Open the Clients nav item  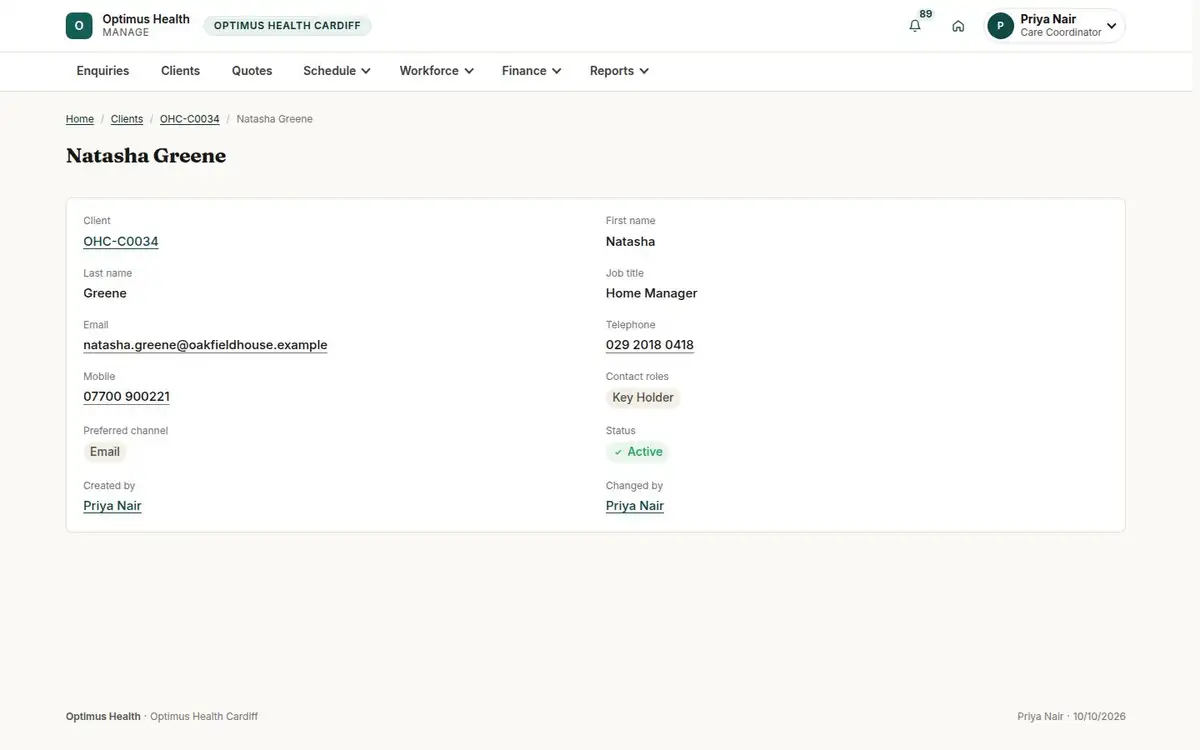tap(181, 71)
